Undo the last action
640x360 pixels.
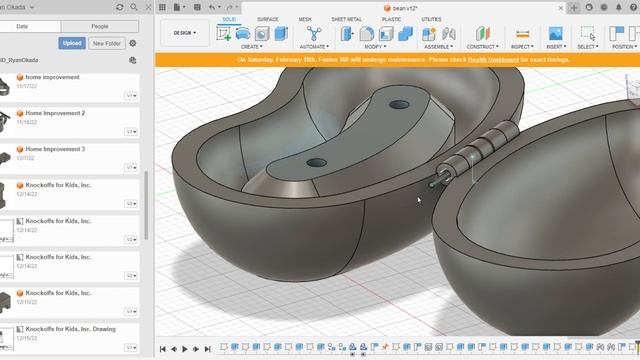213,7
